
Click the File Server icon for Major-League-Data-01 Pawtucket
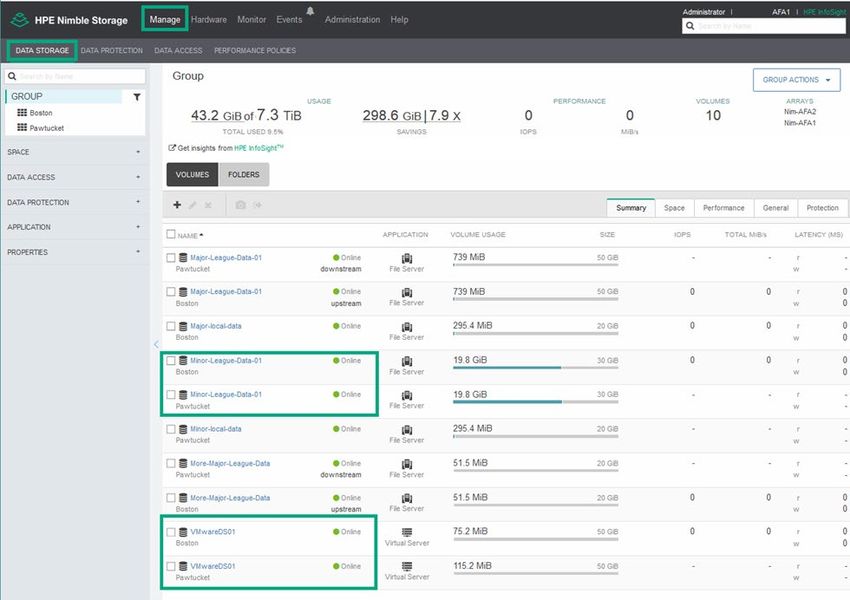(407, 259)
